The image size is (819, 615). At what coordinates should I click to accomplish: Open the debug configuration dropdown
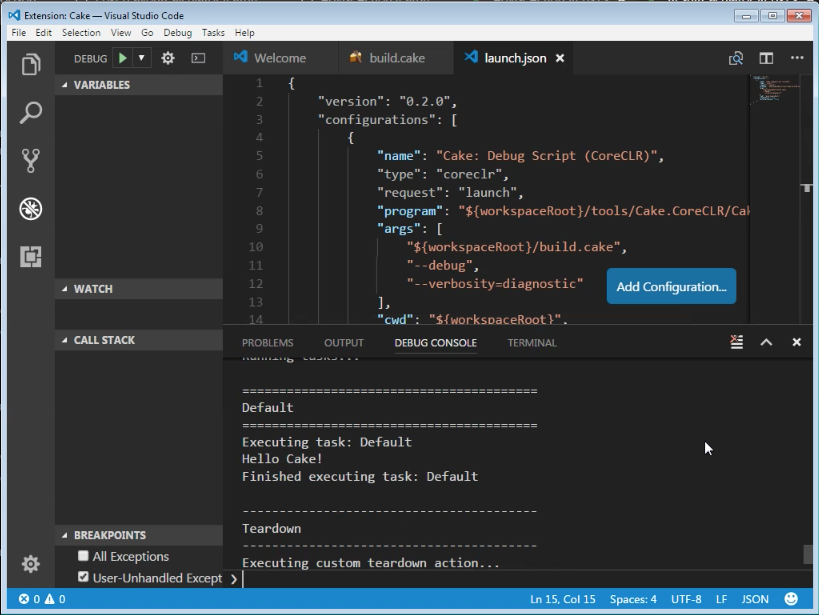(142, 58)
